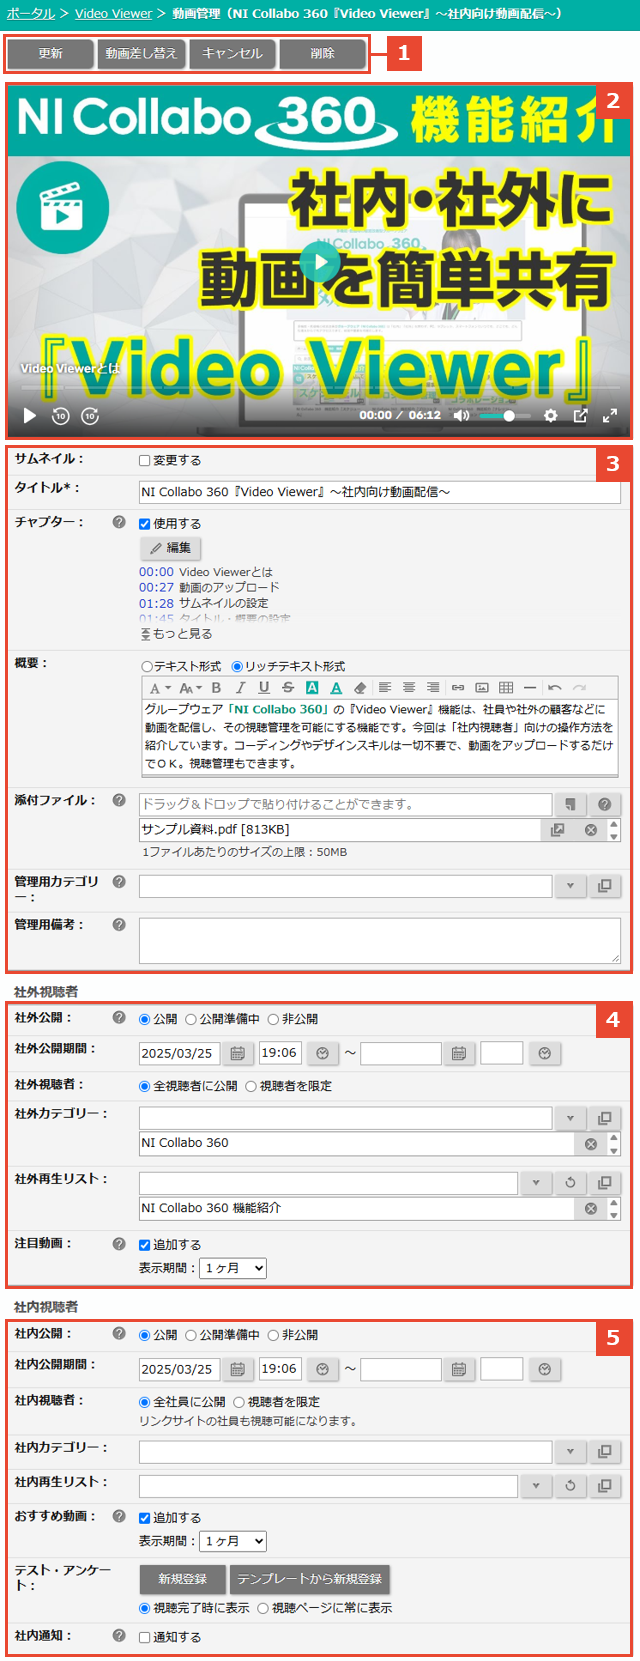640x1661 pixels.
Task: Apply strikethrough formatting
Action: pos(288,687)
